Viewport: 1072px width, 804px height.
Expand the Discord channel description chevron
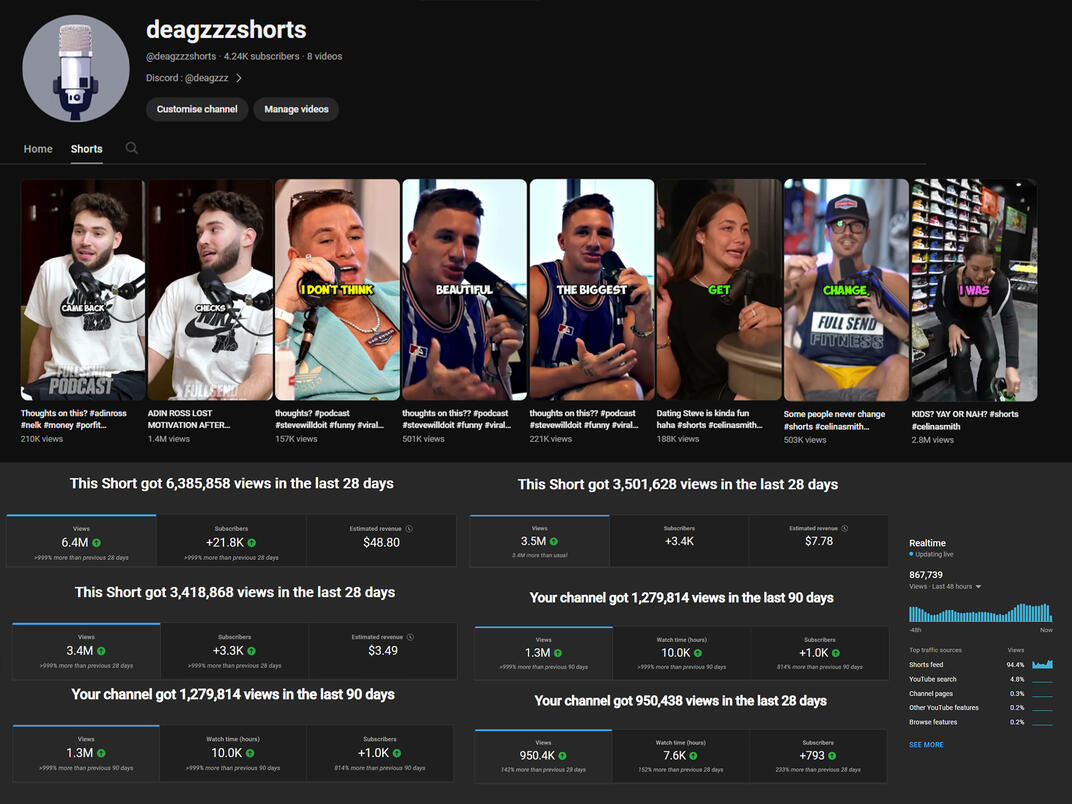[239, 78]
